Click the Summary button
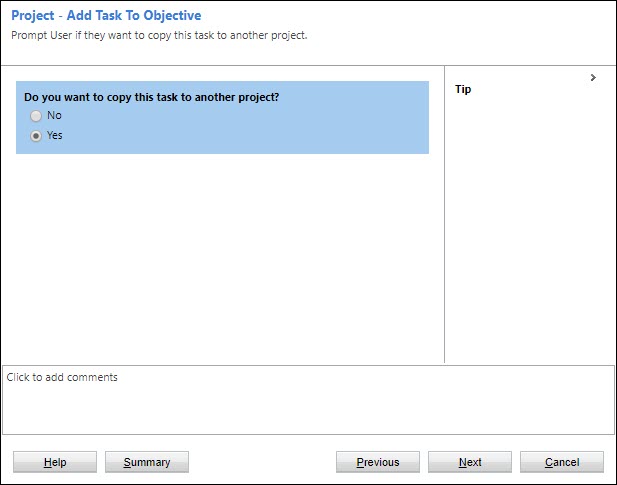This screenshot has height=485, width=617. point(146,462)
